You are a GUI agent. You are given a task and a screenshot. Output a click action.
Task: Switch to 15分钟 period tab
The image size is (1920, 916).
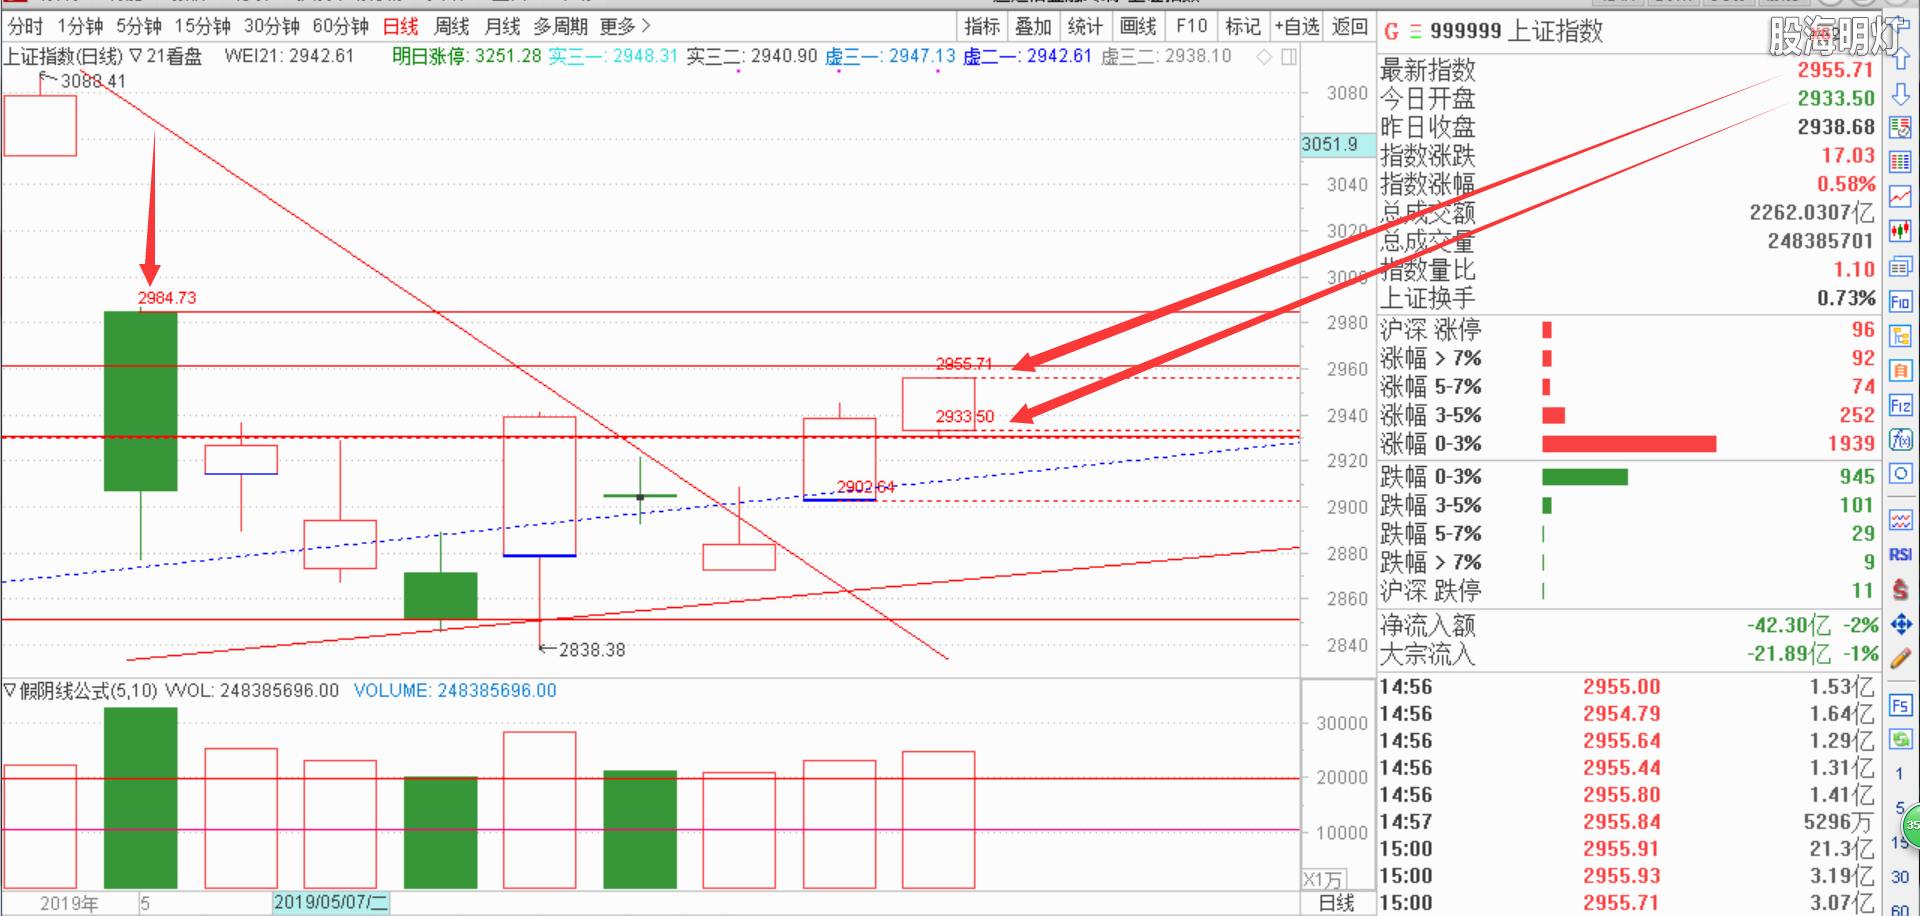click(x=202, y=26)
